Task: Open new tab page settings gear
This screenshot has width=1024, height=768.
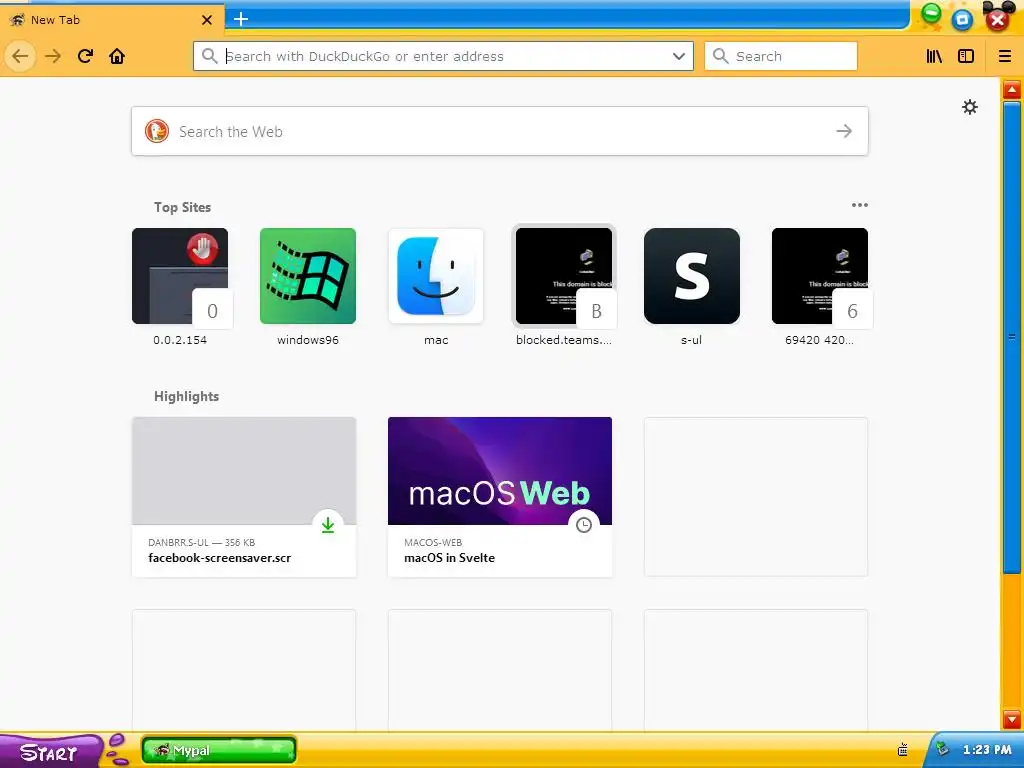Action: (x=970, y=107)
